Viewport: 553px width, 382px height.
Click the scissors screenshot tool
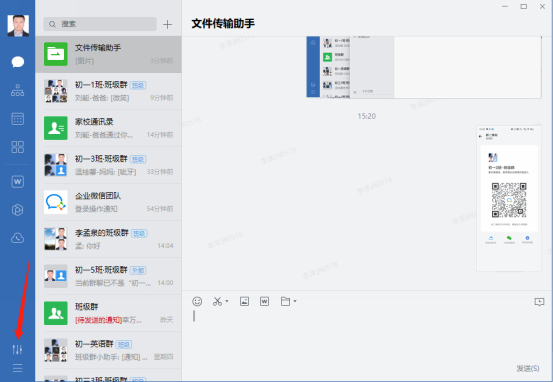(x=217, y=301)
